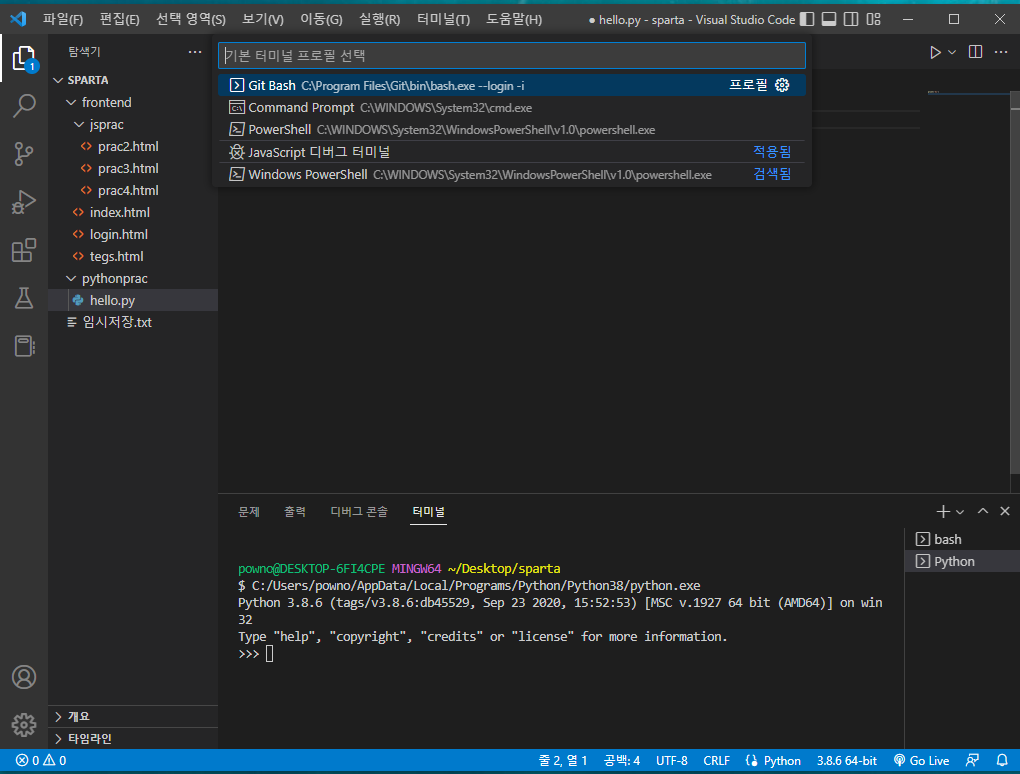Open the Accounts icon
This screenshot has width=1020, height=774.
24,677
